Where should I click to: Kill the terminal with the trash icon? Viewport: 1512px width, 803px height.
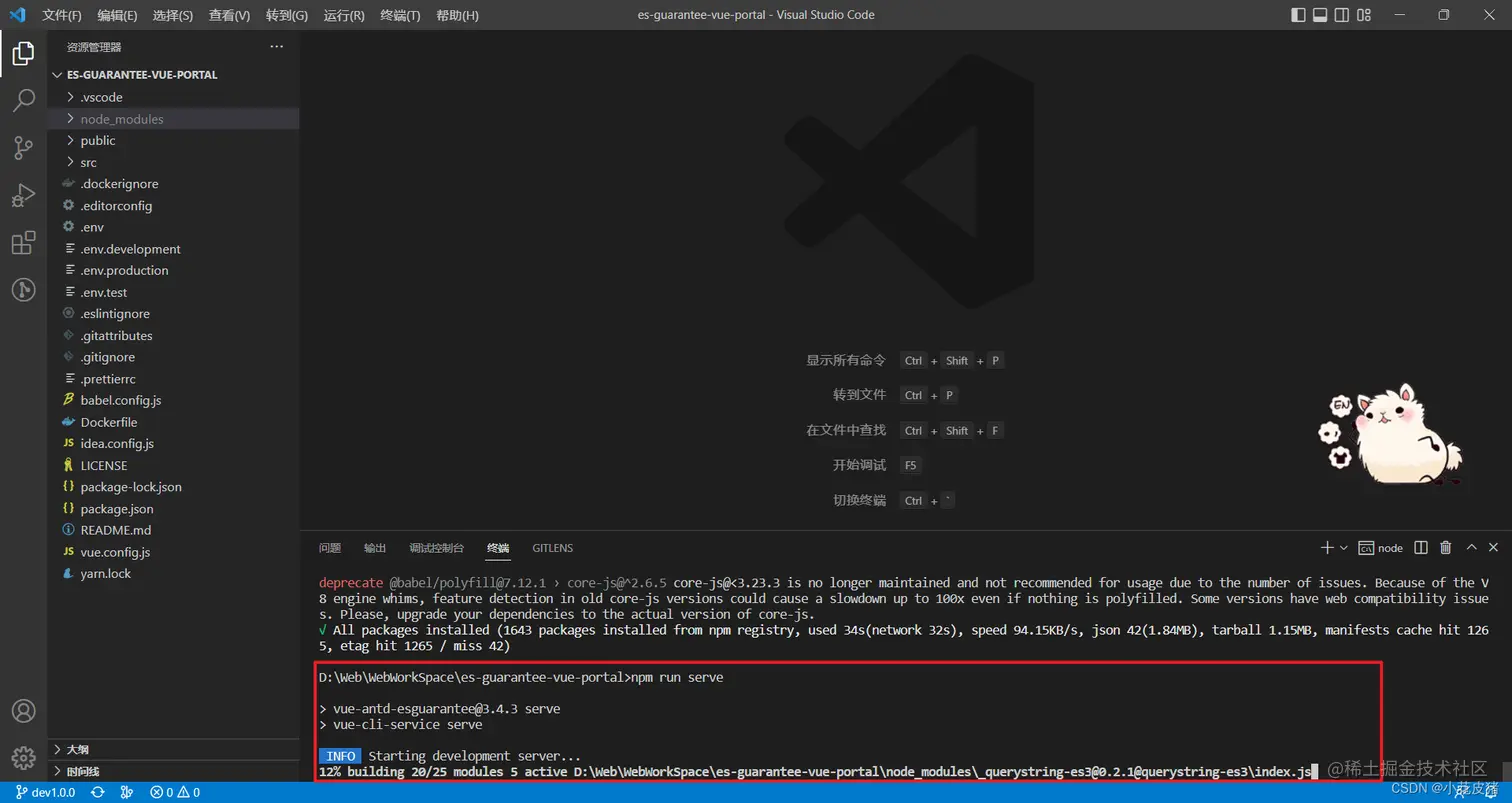[1445, 548]
